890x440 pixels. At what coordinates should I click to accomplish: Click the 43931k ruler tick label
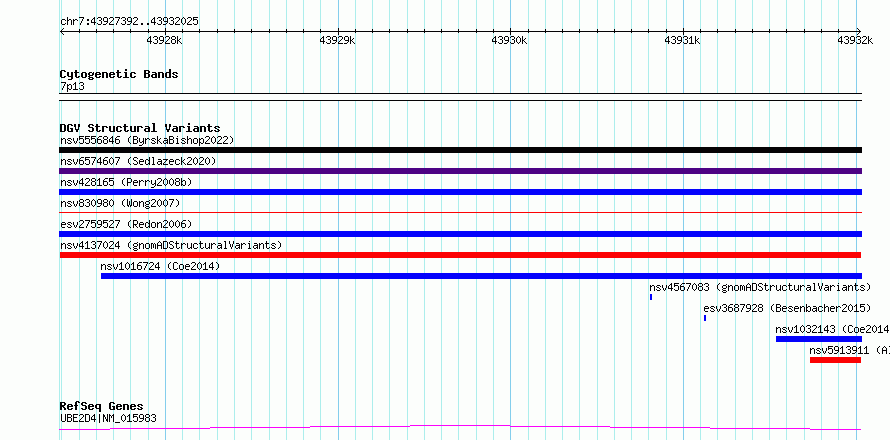click(682, 40)
